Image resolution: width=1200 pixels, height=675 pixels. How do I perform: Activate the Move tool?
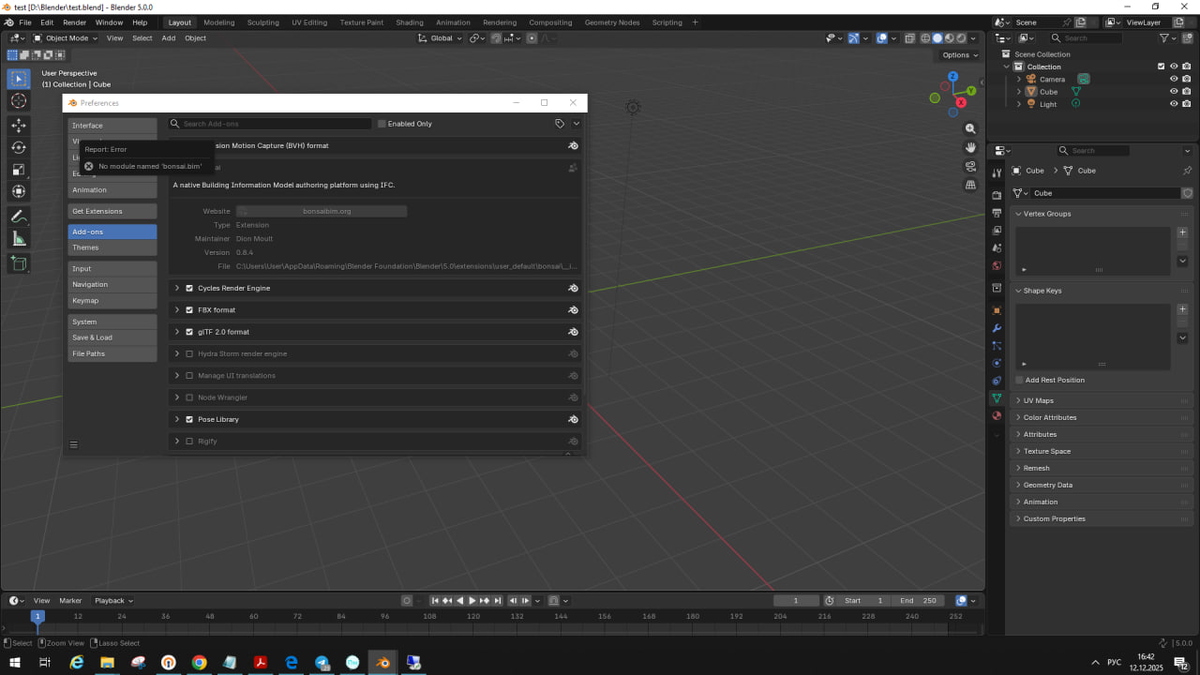coord(19,125)
